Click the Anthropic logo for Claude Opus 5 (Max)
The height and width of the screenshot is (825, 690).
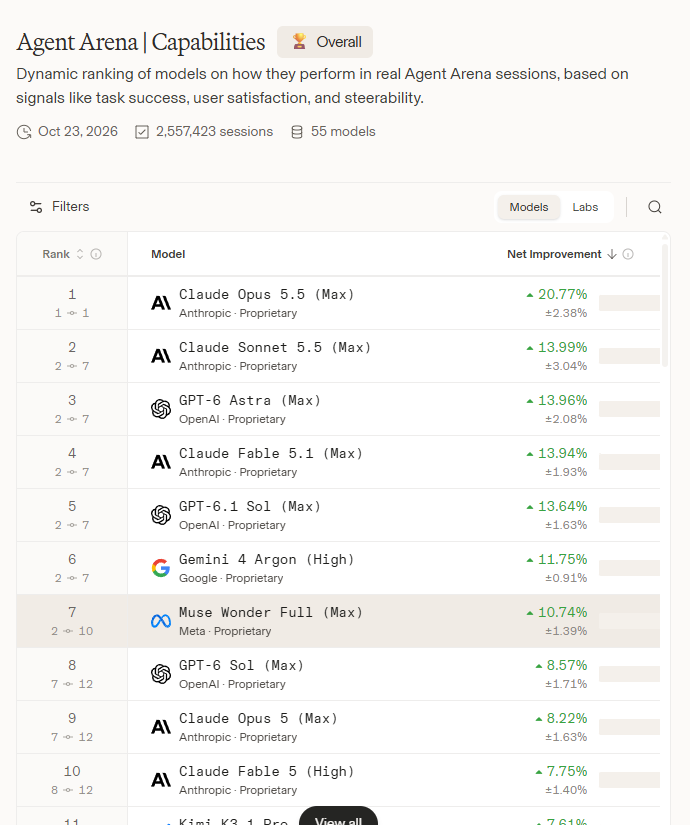[161, 727]
